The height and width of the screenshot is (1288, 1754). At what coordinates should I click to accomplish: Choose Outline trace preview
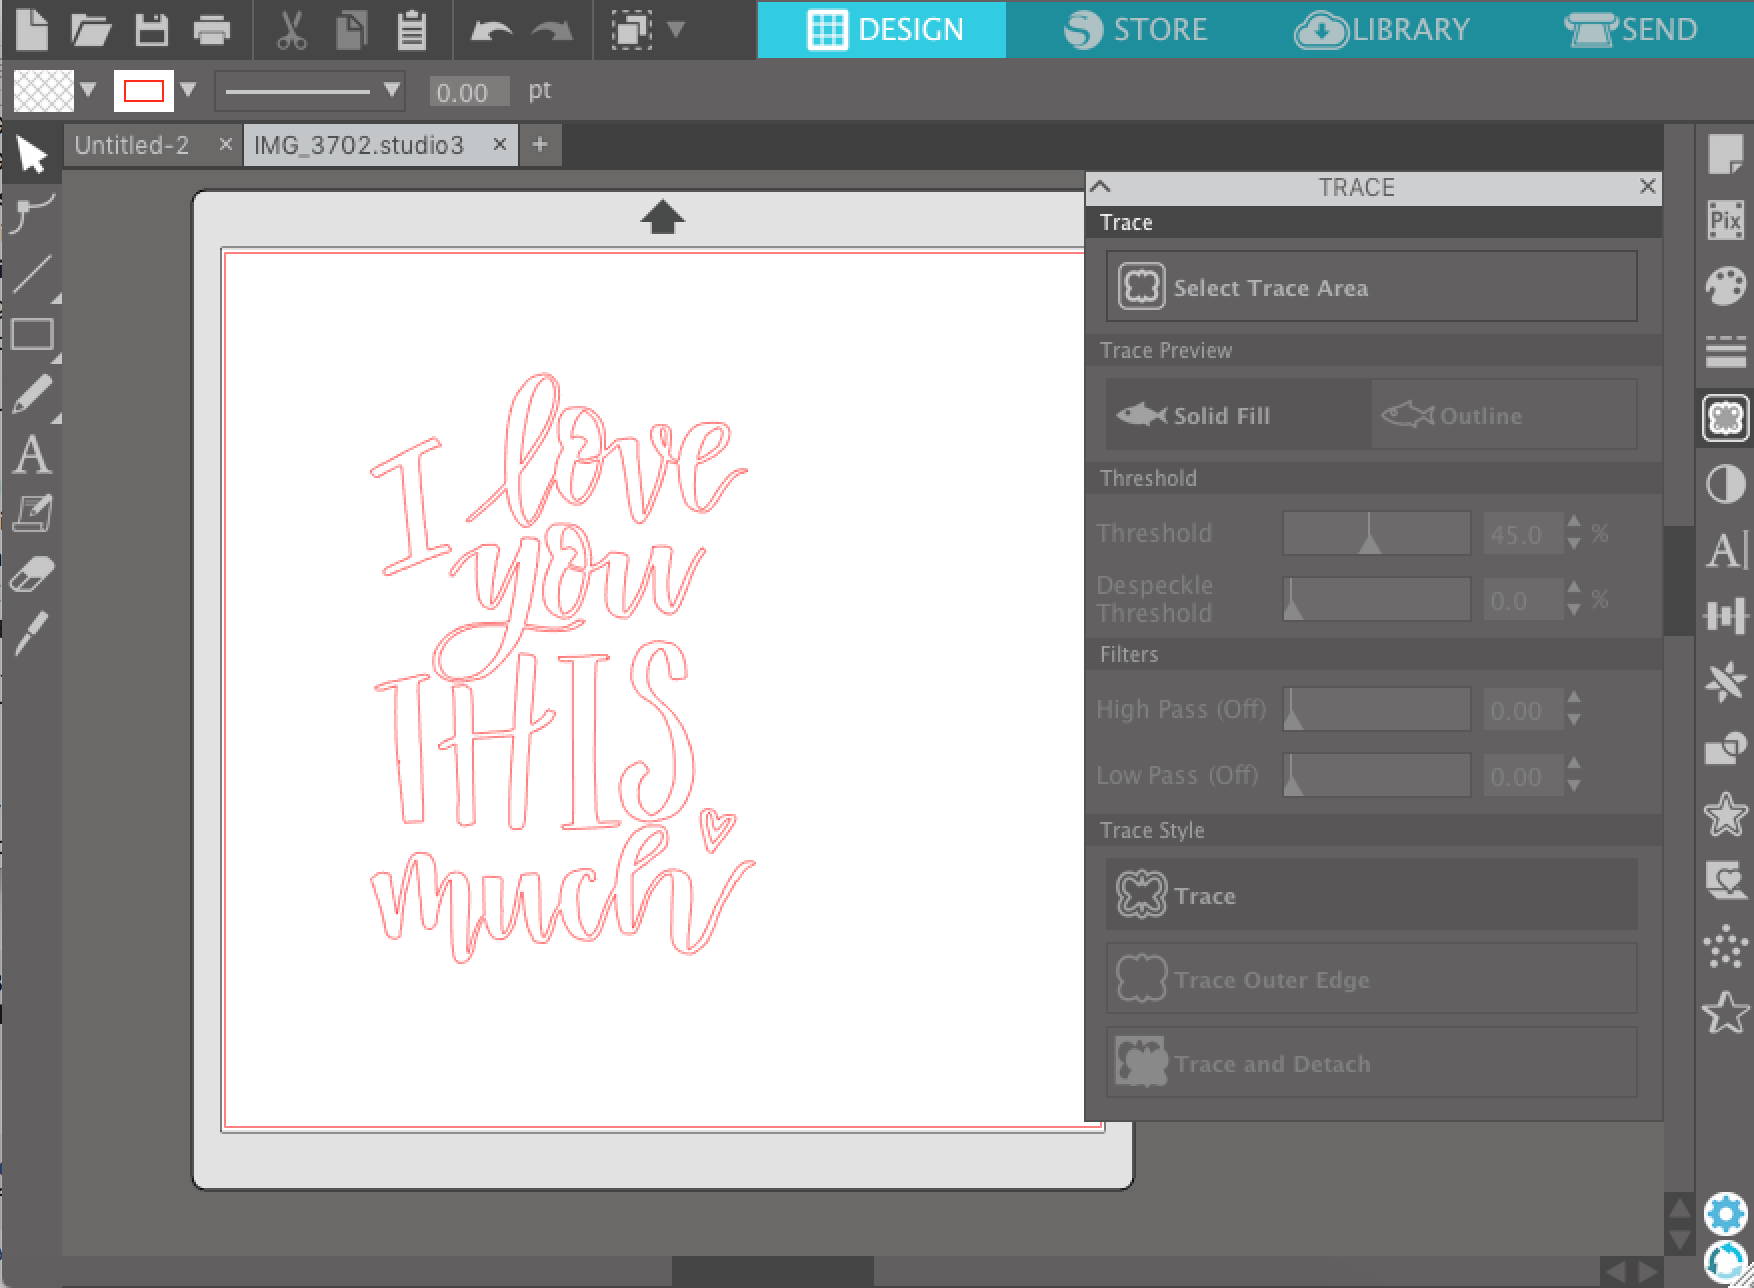1504,415
